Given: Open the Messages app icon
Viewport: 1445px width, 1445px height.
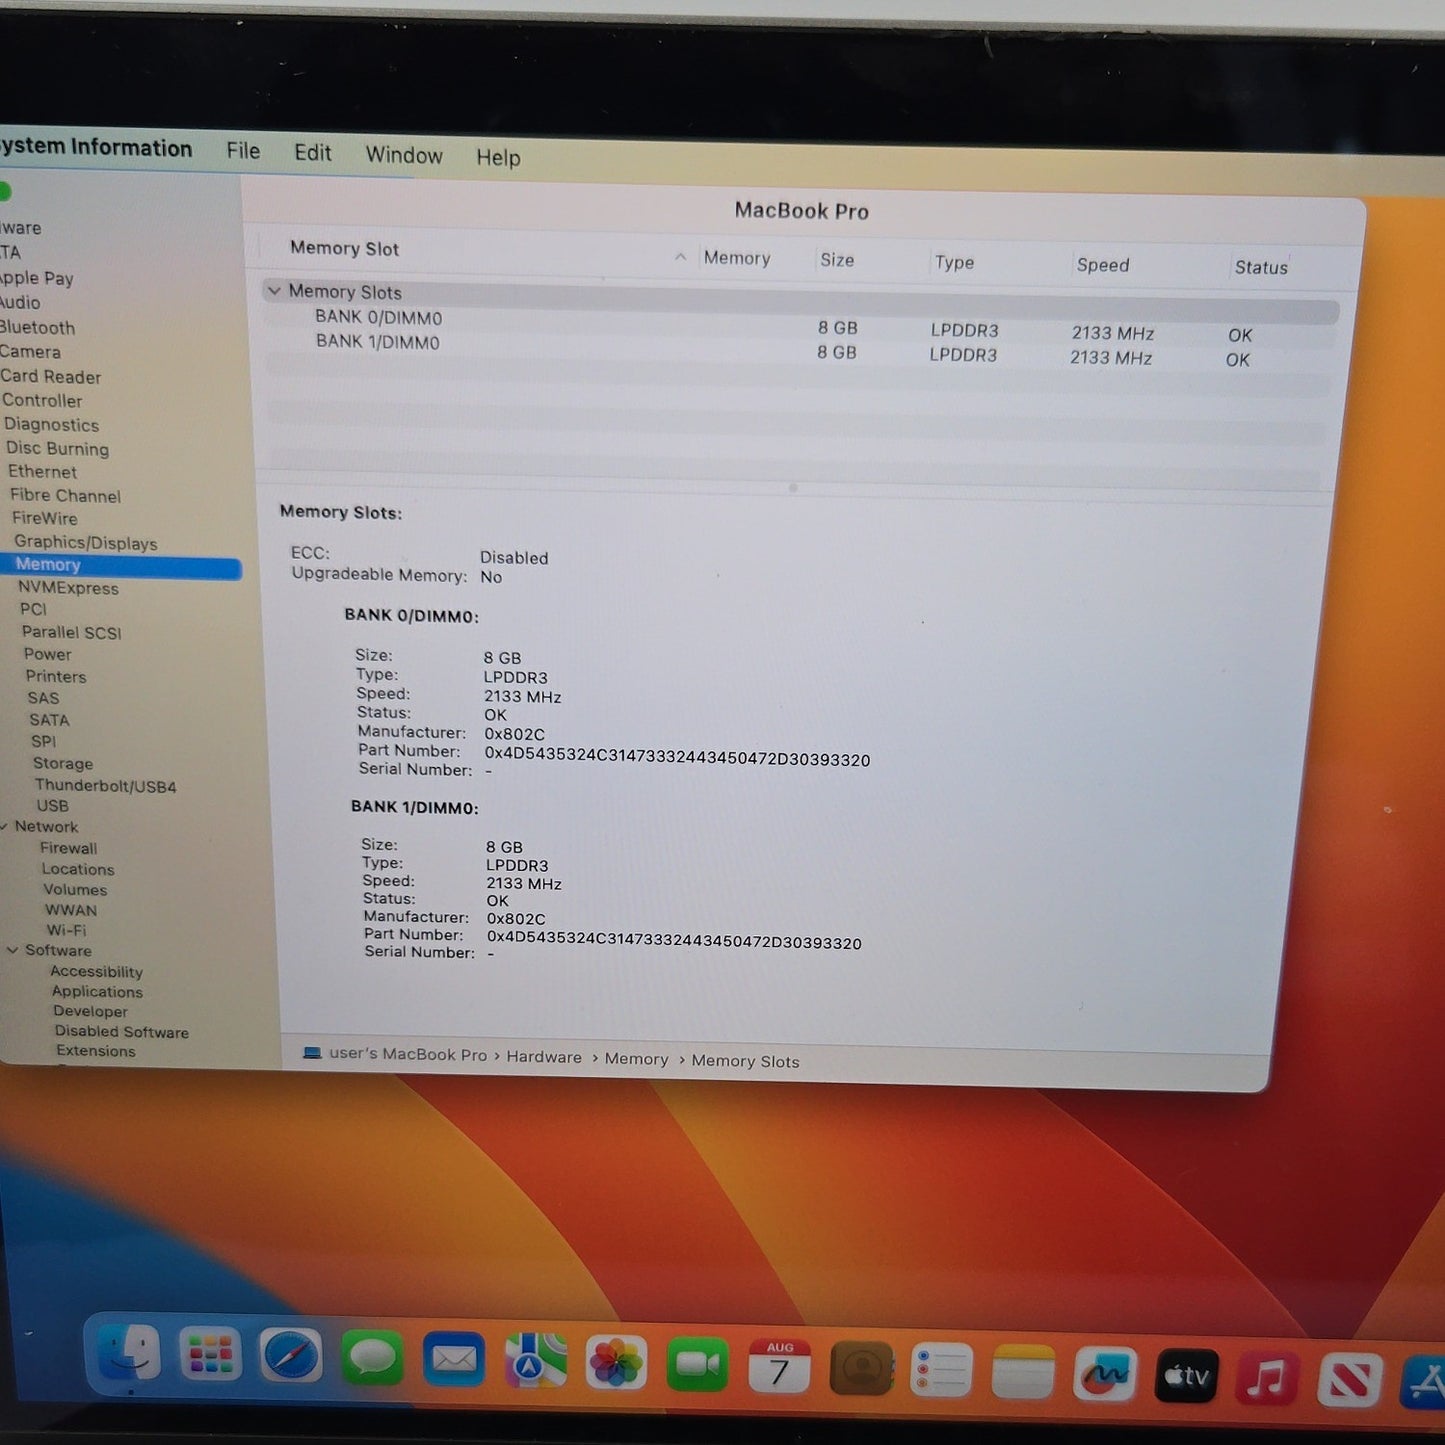Looking at the screenshot, I should pyautogui.click(x=372, y=1358).
